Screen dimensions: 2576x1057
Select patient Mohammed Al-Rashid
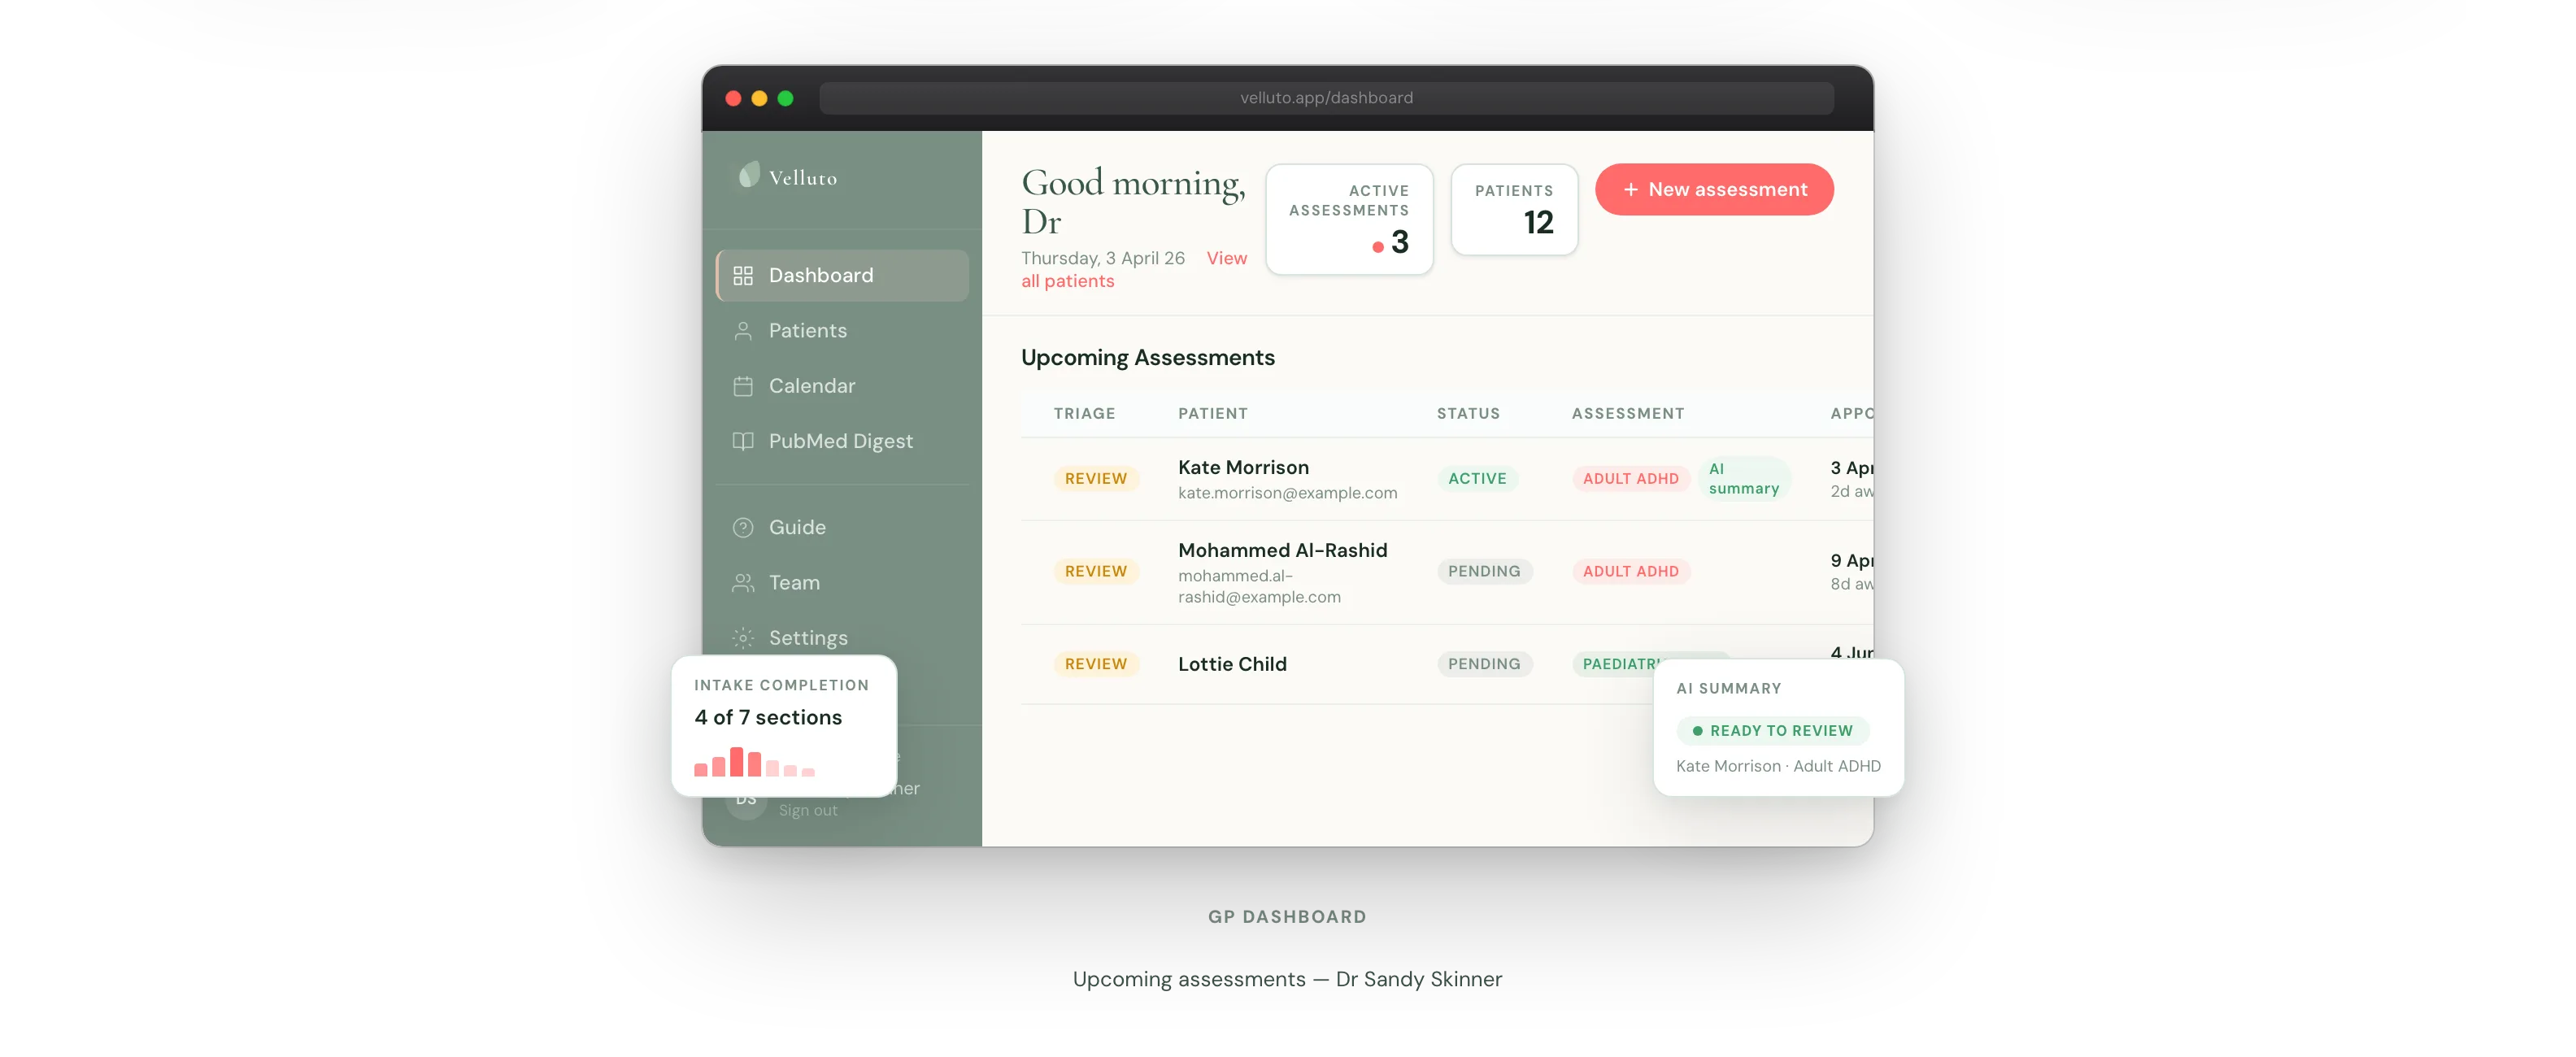1282,550
